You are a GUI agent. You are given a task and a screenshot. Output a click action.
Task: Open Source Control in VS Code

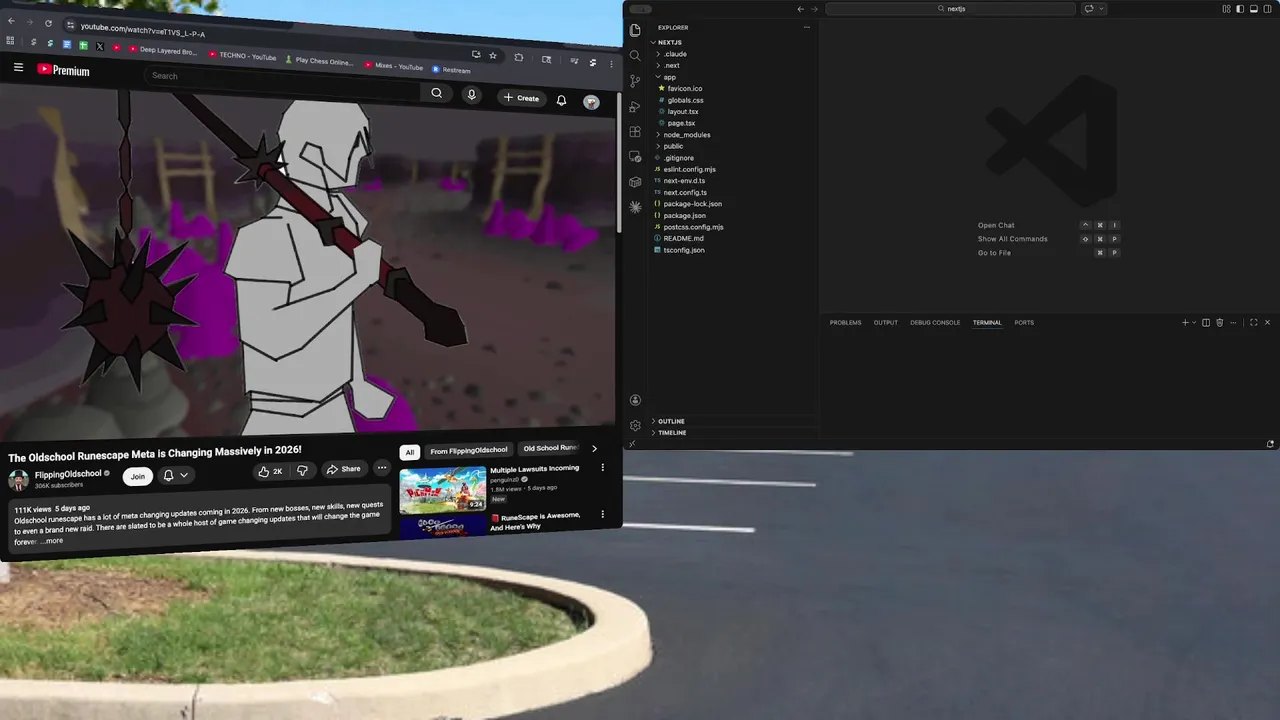pos(635,81)
